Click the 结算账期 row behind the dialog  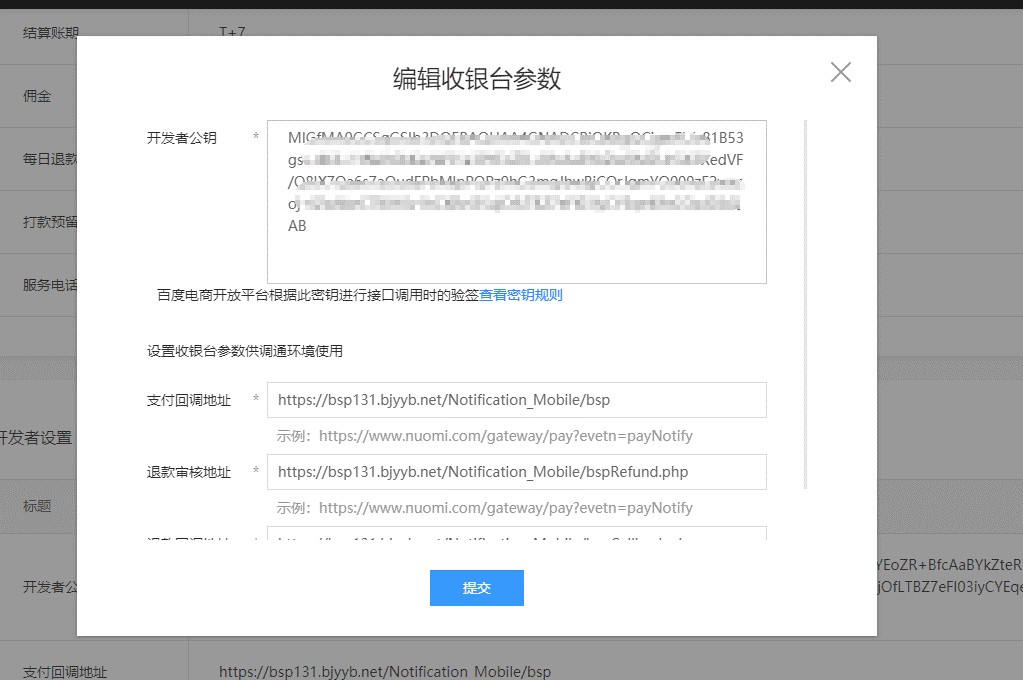click(39, 32)
